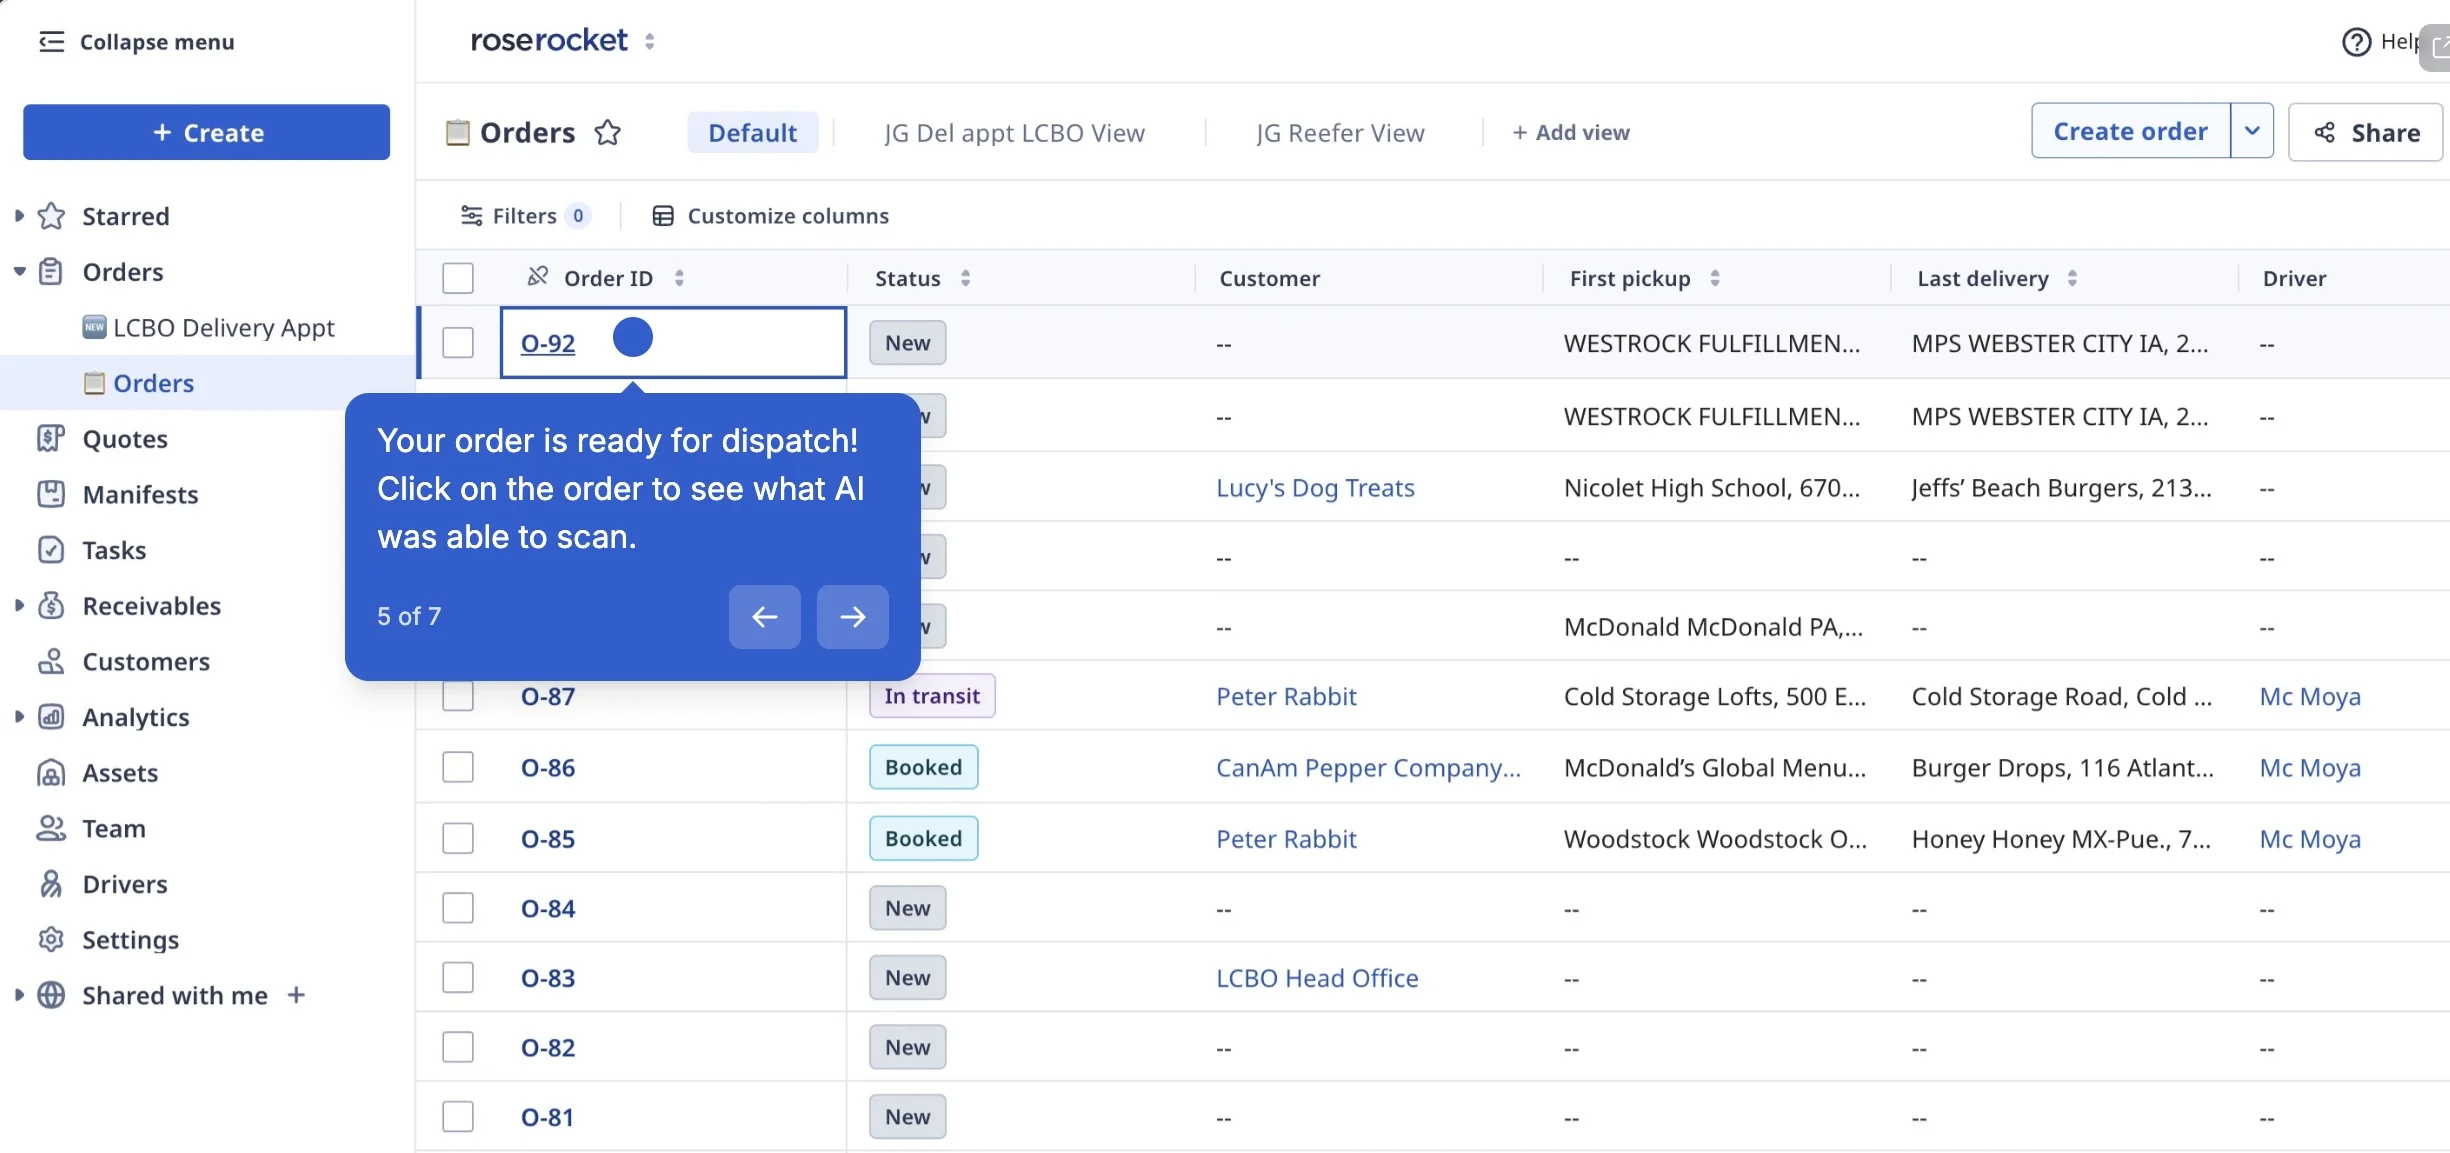
Task: Switch to JG Reefer View tab
Action: pyautogui.click(x=1340, y=132)
